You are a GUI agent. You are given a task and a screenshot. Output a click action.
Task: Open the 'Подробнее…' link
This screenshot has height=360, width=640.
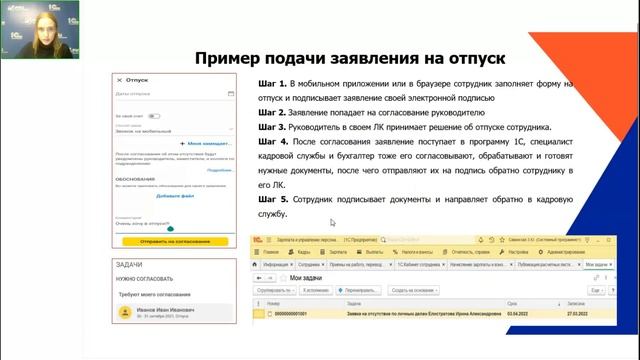click(220, 170)
